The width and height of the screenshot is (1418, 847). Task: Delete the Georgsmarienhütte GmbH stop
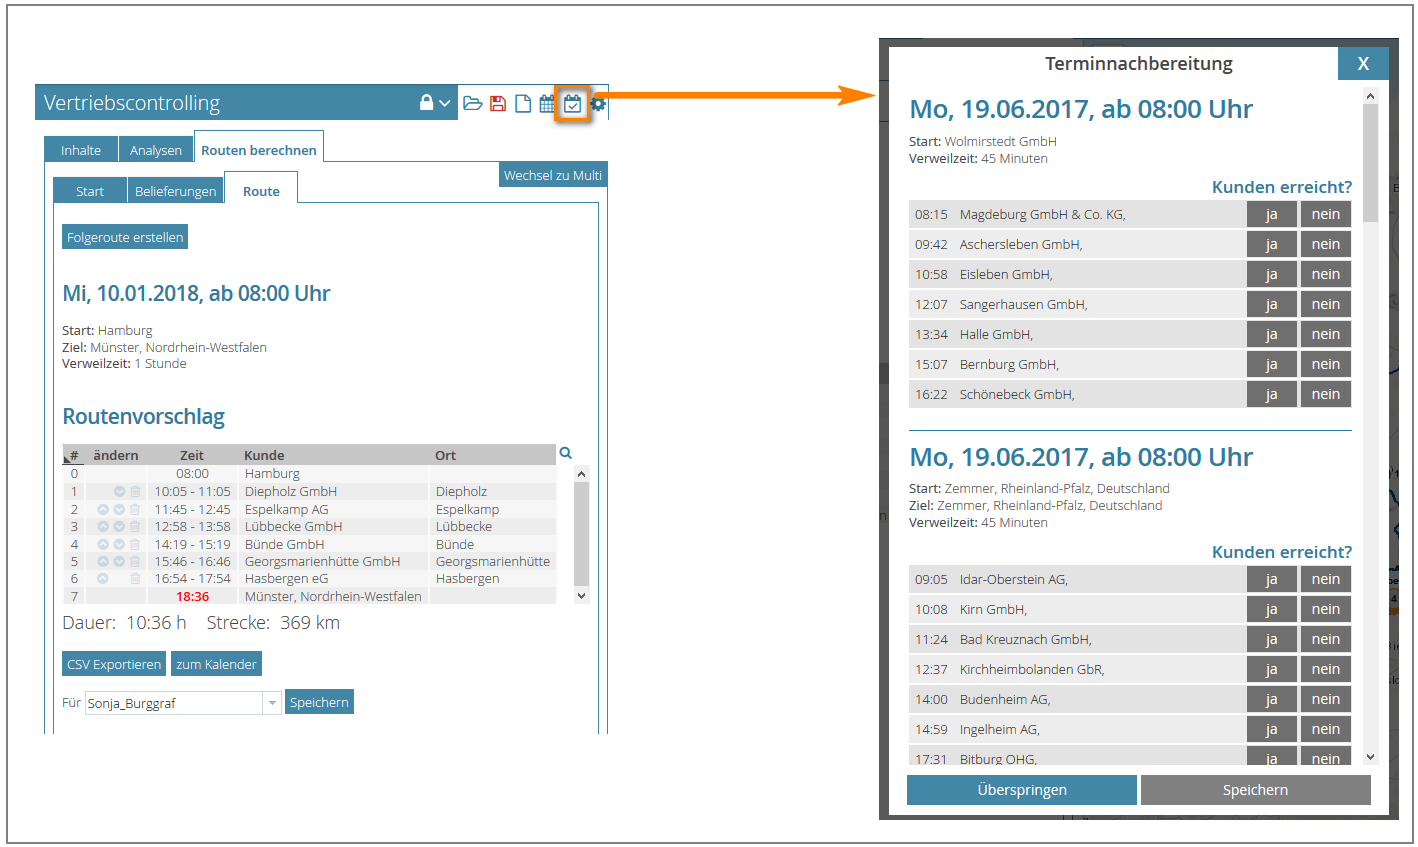[x=135, y=561]
